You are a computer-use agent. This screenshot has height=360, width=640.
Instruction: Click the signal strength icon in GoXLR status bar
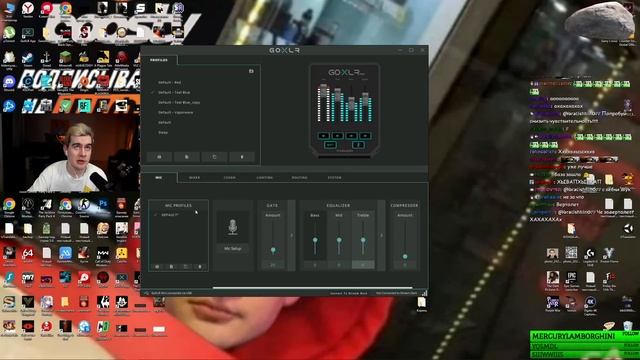click(x=424, y=293)
